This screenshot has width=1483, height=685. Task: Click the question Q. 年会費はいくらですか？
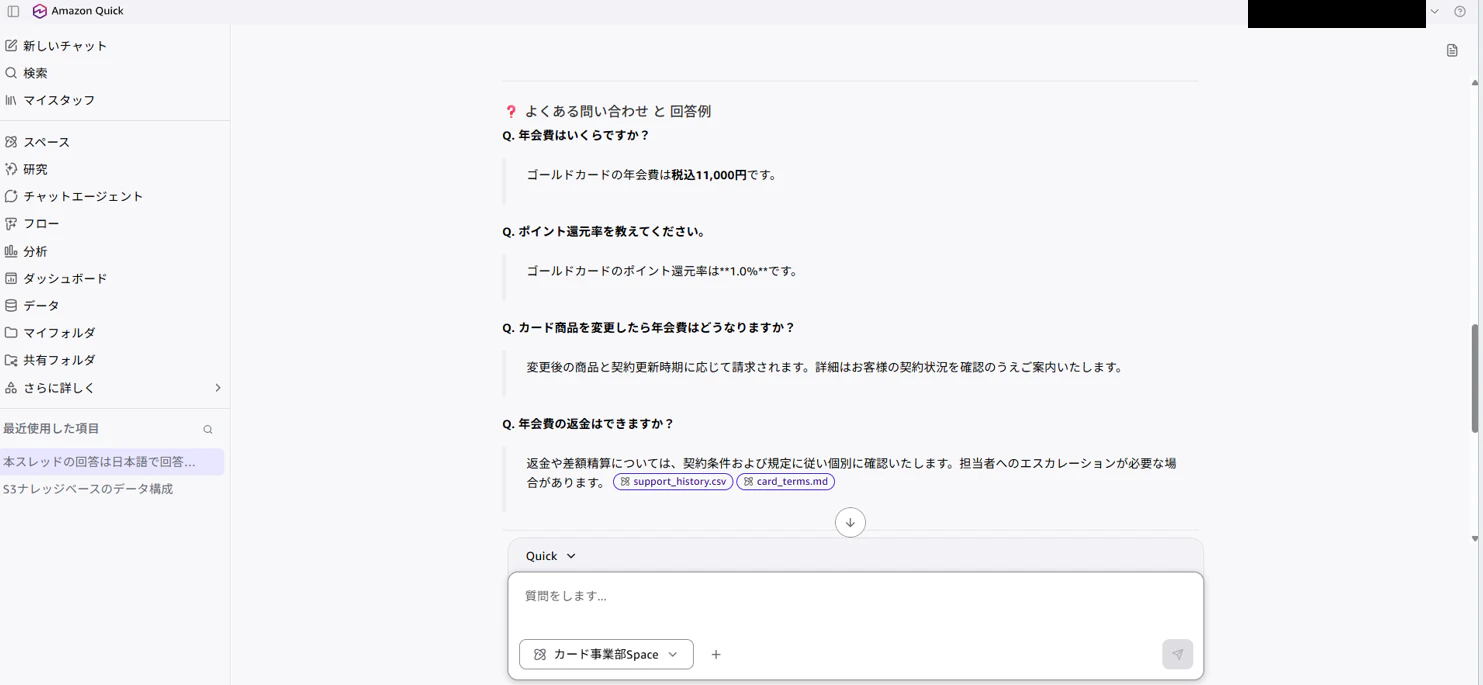point(576,136)
